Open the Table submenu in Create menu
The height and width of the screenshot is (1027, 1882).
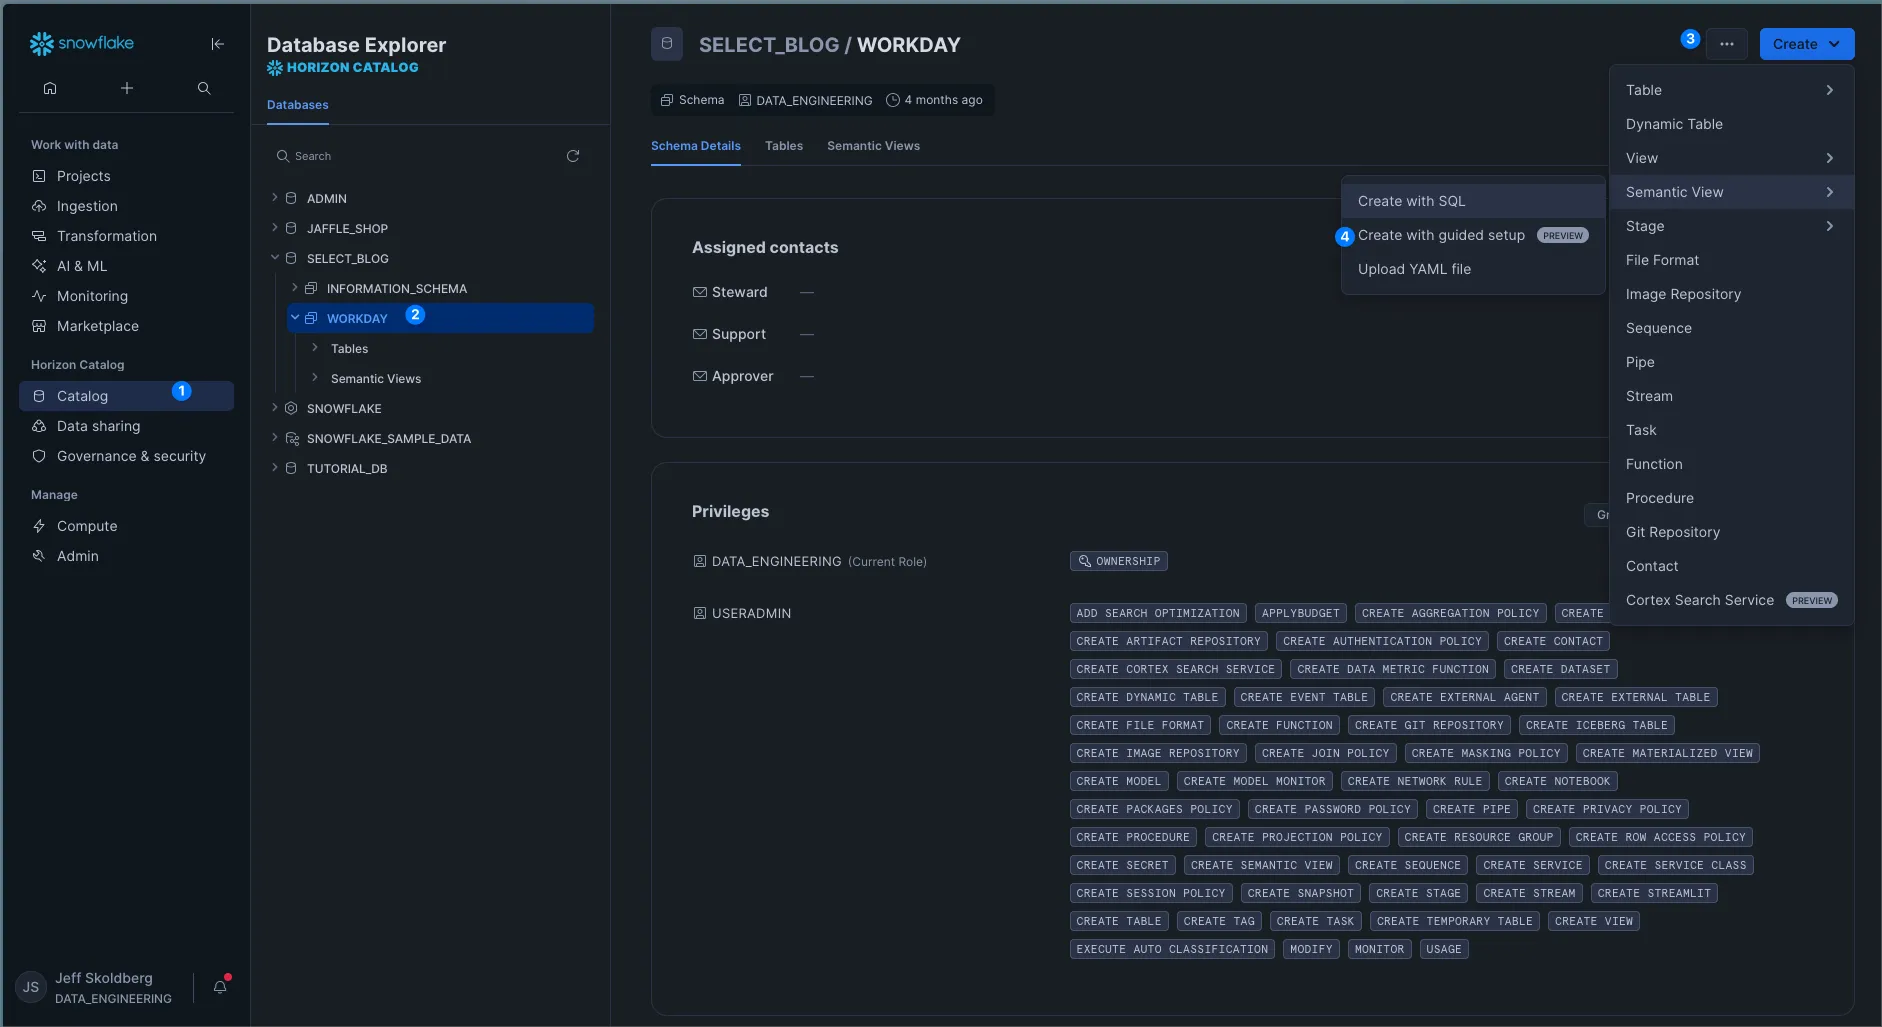coord(1731,90)
